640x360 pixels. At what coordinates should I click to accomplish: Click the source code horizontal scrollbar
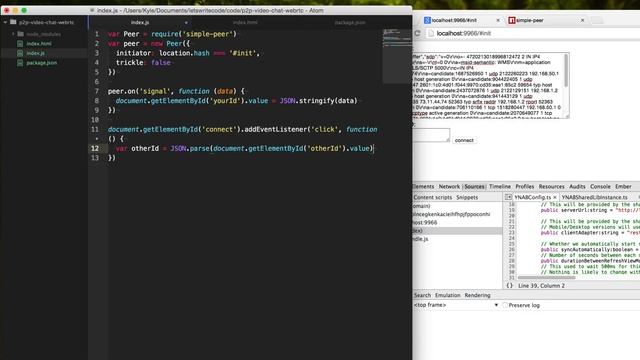click(x=547, y=278)
